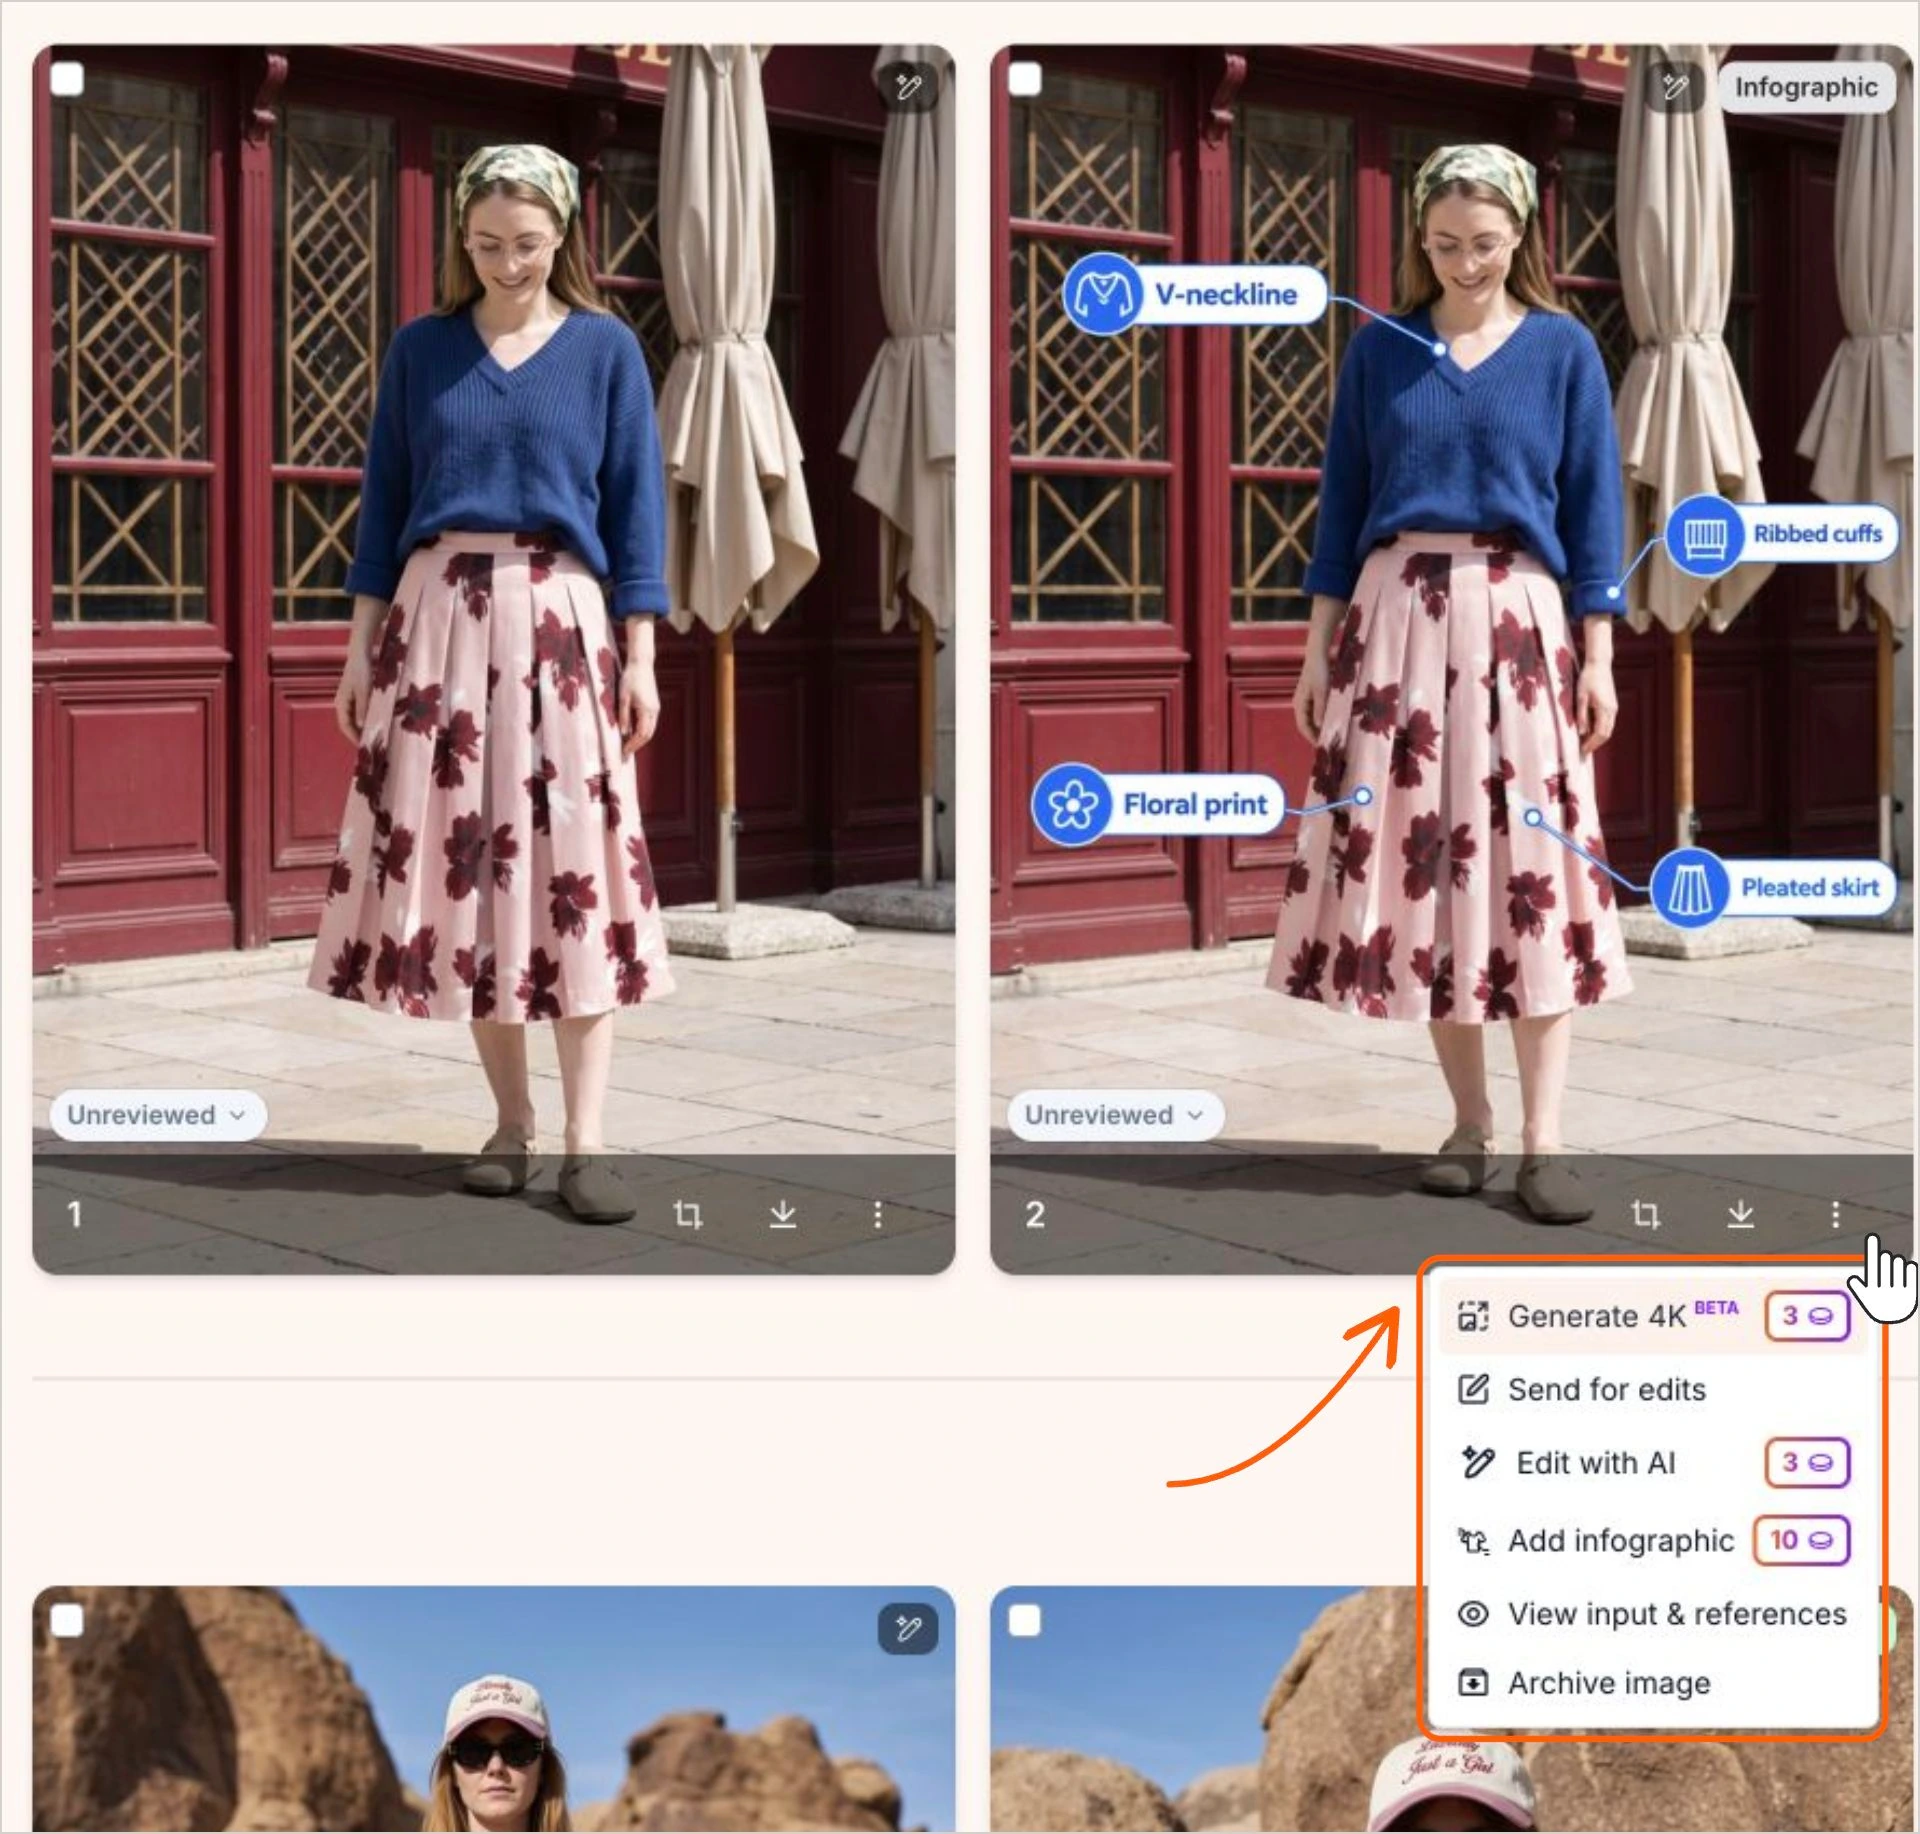The height and width of the screenshot is (1834, 1920).
Task: Click the Ribbed cuffs icon
Action: coord(1705,535)
